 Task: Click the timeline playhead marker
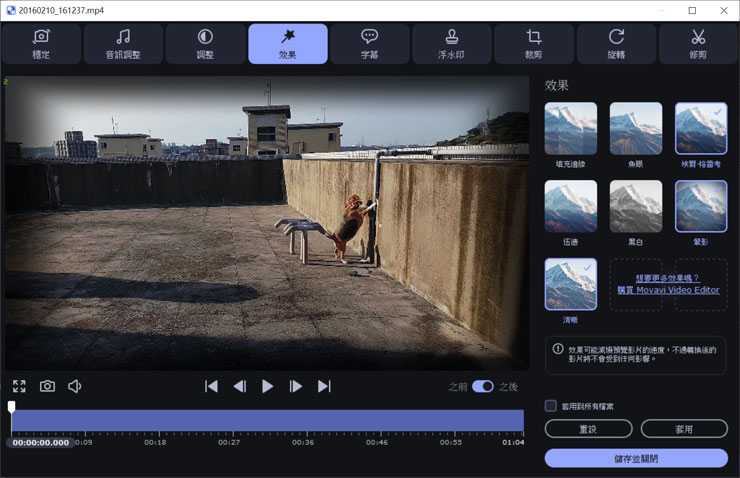[x=11, y=406]
